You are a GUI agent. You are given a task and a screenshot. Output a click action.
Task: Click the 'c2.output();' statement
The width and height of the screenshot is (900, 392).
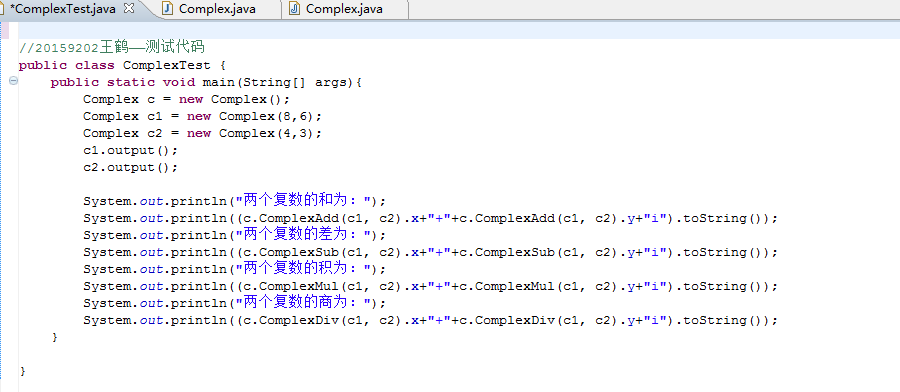click(130, 168)
